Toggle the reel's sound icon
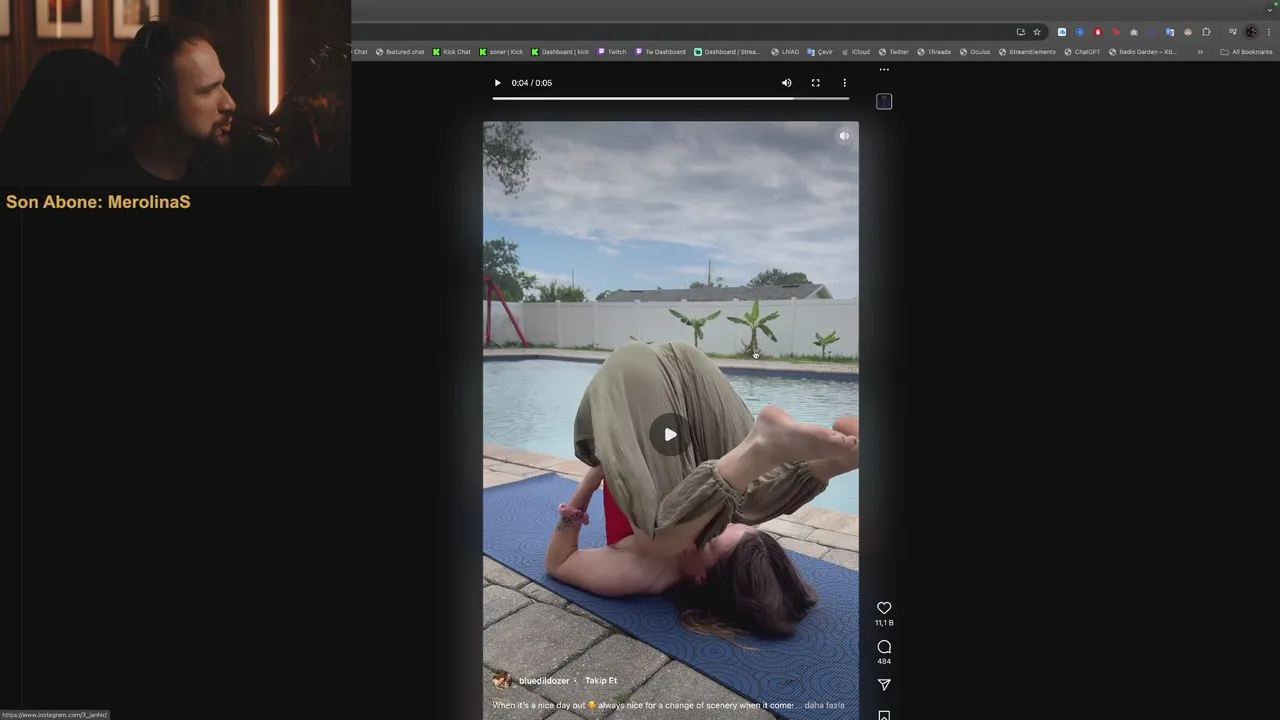 point(844,136)
